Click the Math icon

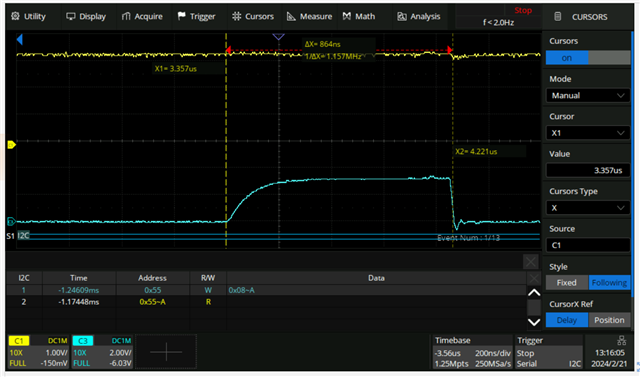click(x=347, y=16)
